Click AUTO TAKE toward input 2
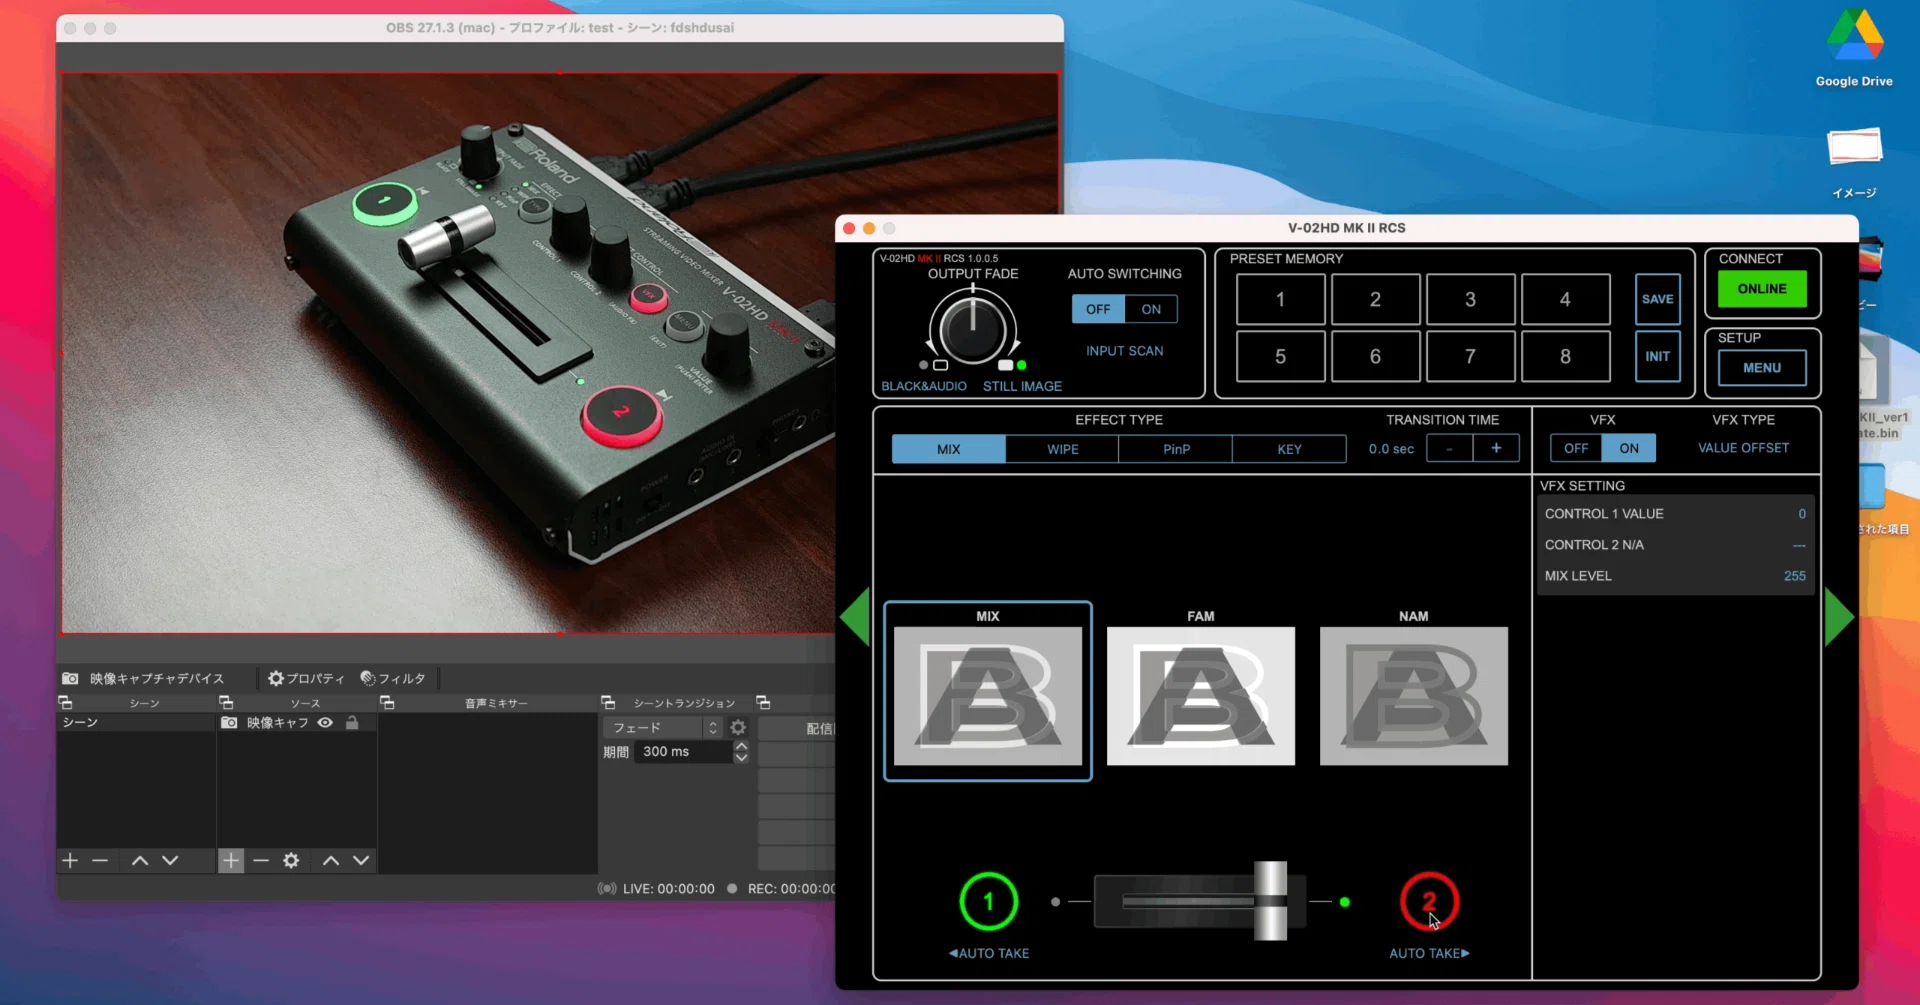Image resolution: width=1920 pixels, height=1005 pixels. coord(1429,953)
